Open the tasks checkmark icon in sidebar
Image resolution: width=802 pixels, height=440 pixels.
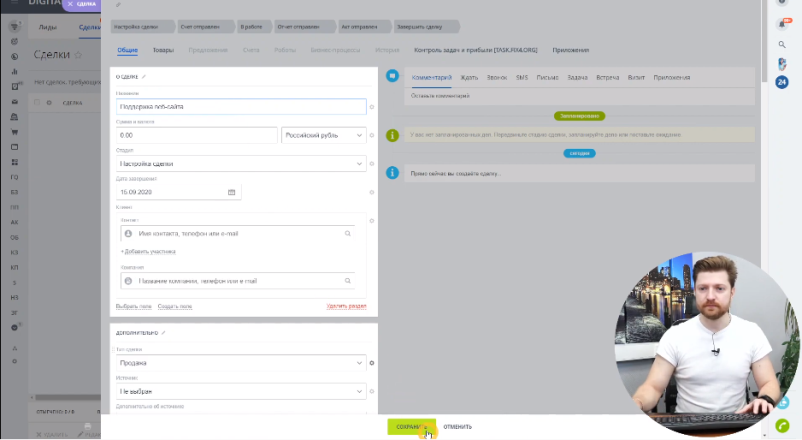[x=14, y=86]
